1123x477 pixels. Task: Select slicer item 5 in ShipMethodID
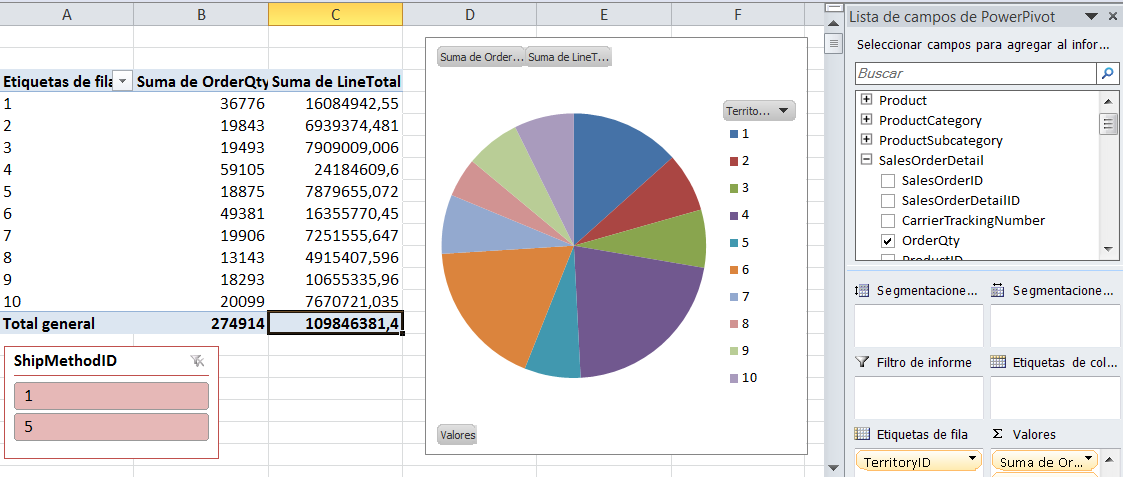111,427
